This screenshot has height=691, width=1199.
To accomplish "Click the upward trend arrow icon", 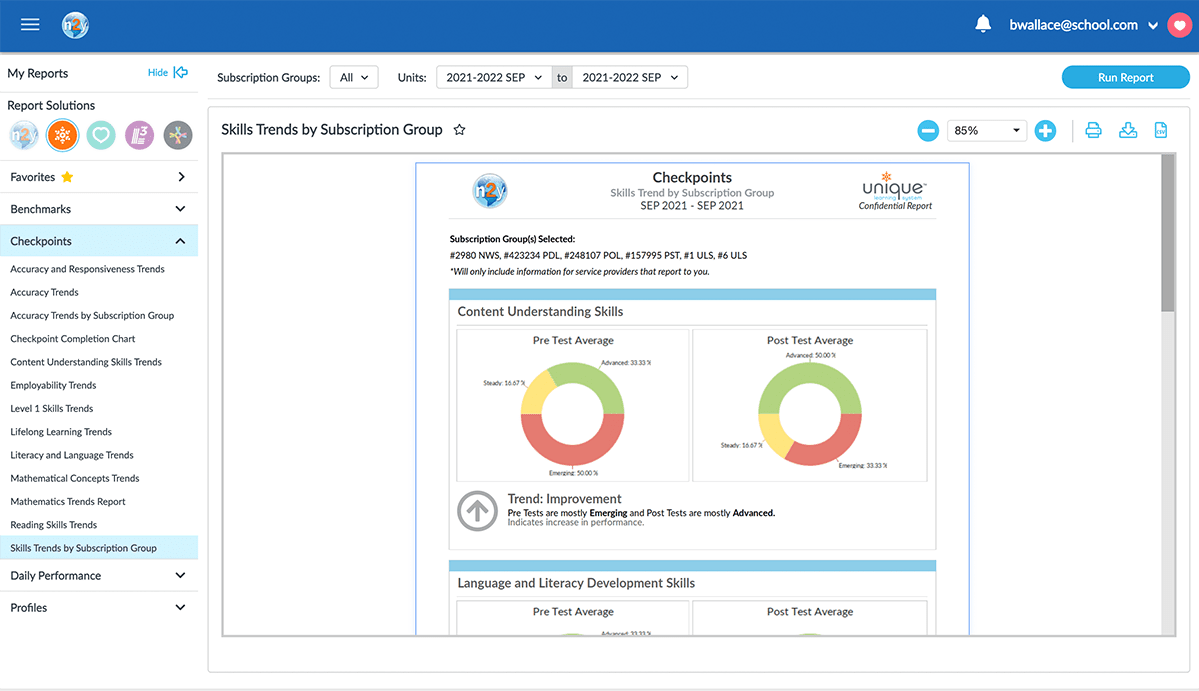I will (477, 511).
